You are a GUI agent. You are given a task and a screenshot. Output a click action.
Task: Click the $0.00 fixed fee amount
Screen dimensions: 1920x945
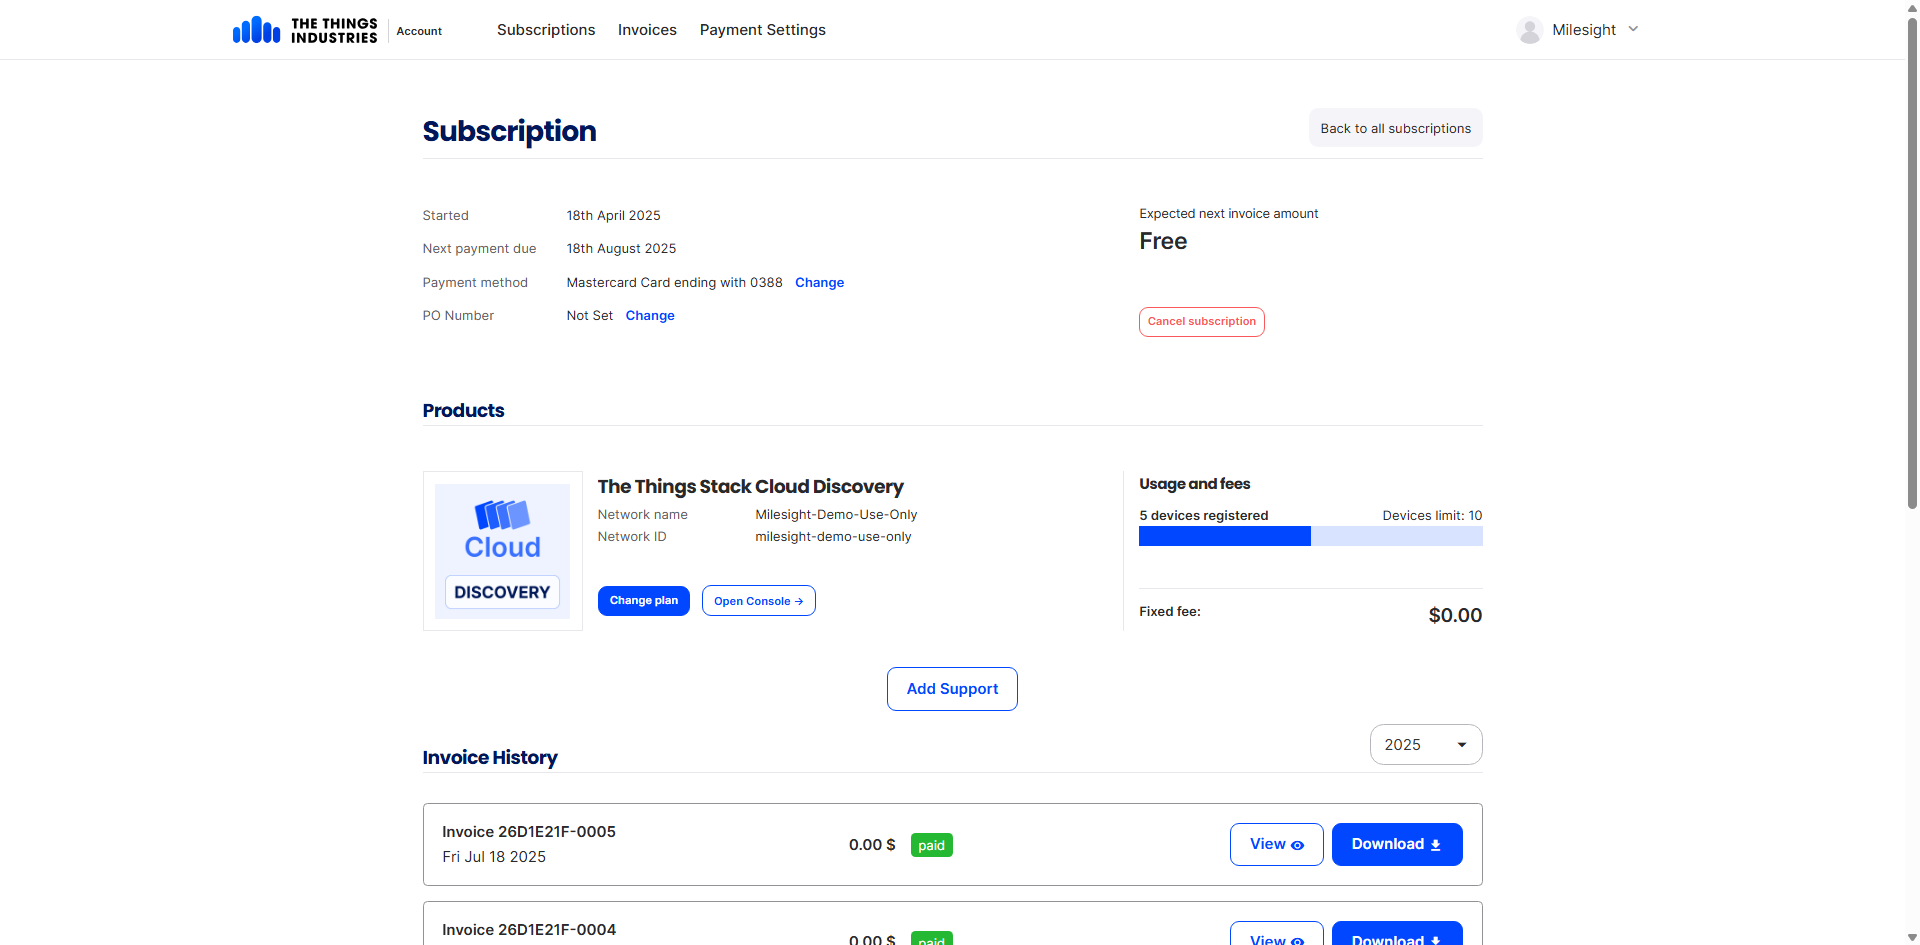(1455, 615)
